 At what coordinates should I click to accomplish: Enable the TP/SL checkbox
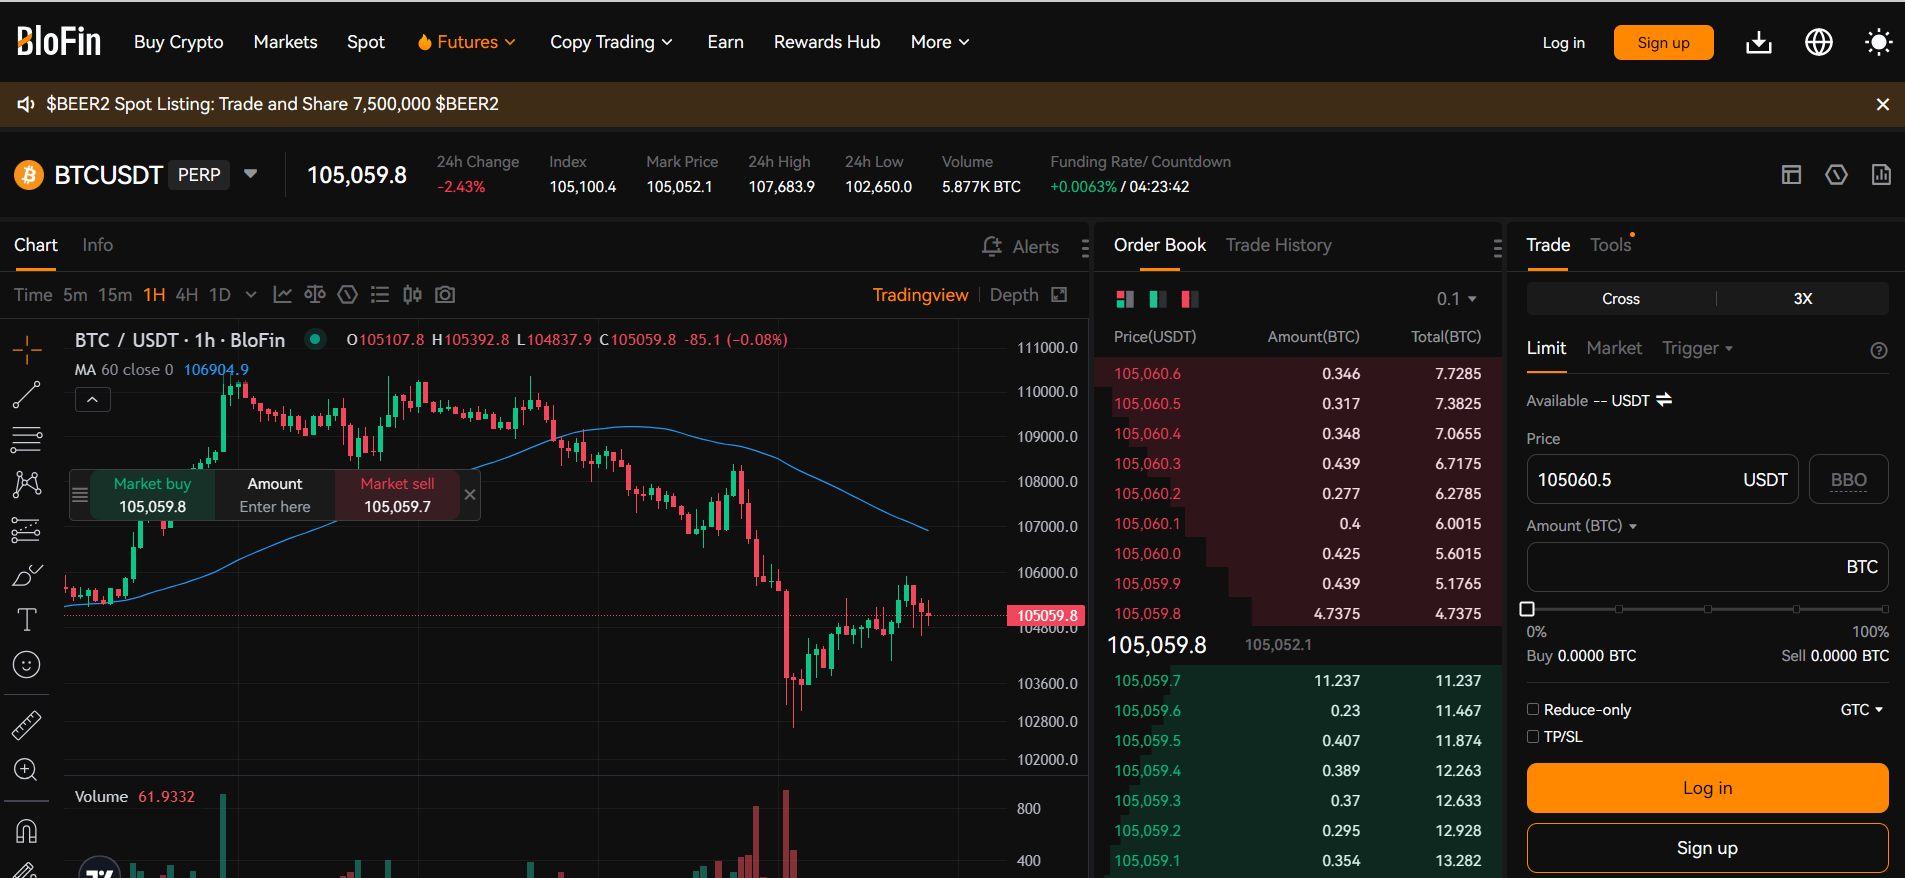point(1533,736)
